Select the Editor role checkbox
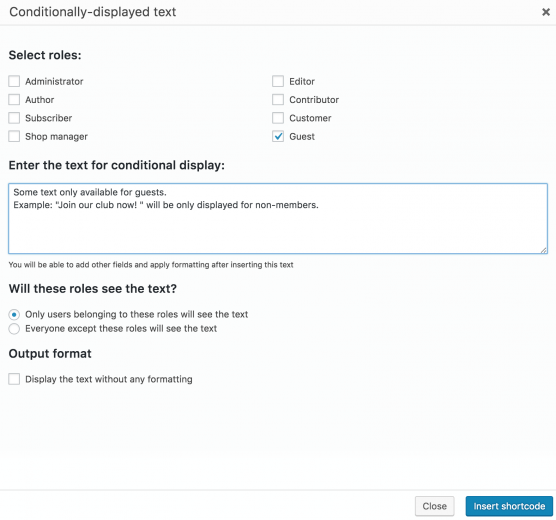Image resolution: width=556 pixels, height=520 pixels. pyautogui.click(x=278, y=81)
